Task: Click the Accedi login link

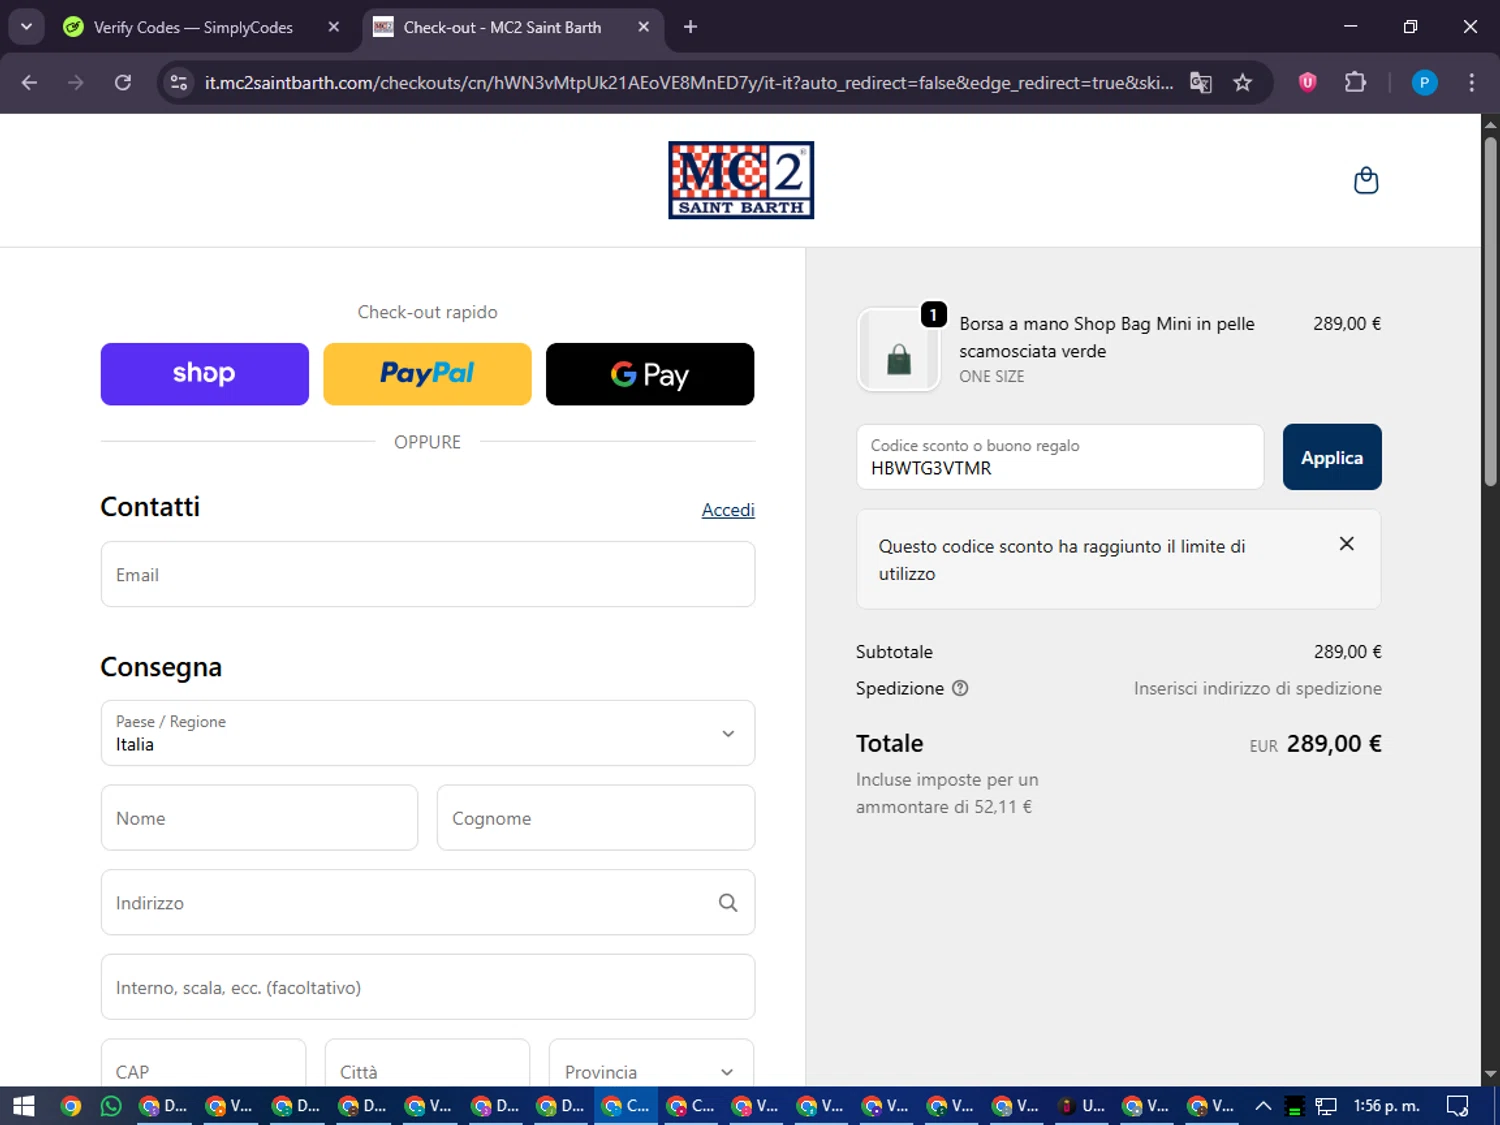Action: click(x=728, y=510)
